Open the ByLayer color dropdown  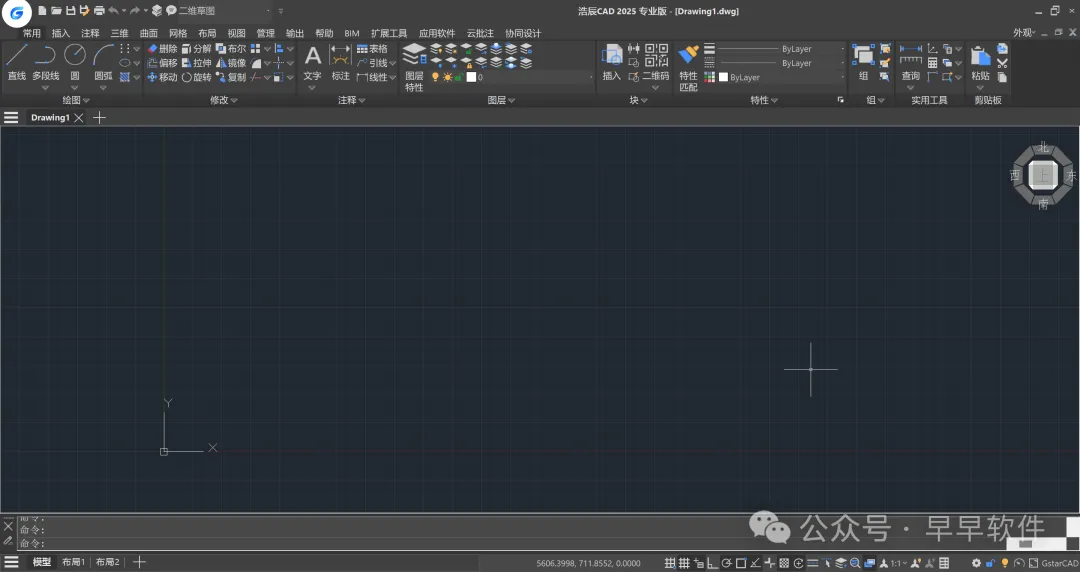(781, 77)
